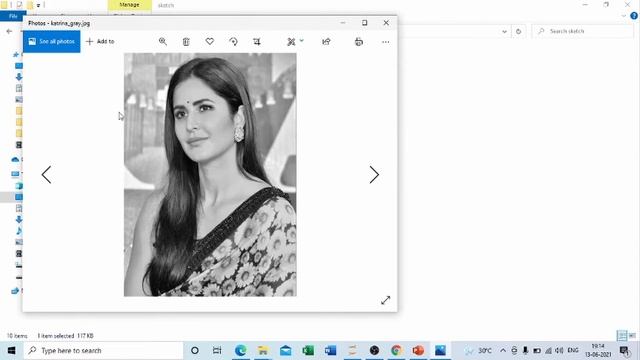Image resolution: width=640 pixels, height=360 pixels.
Task: Switch Explorer to large icons view
Action: pos(632,336)
